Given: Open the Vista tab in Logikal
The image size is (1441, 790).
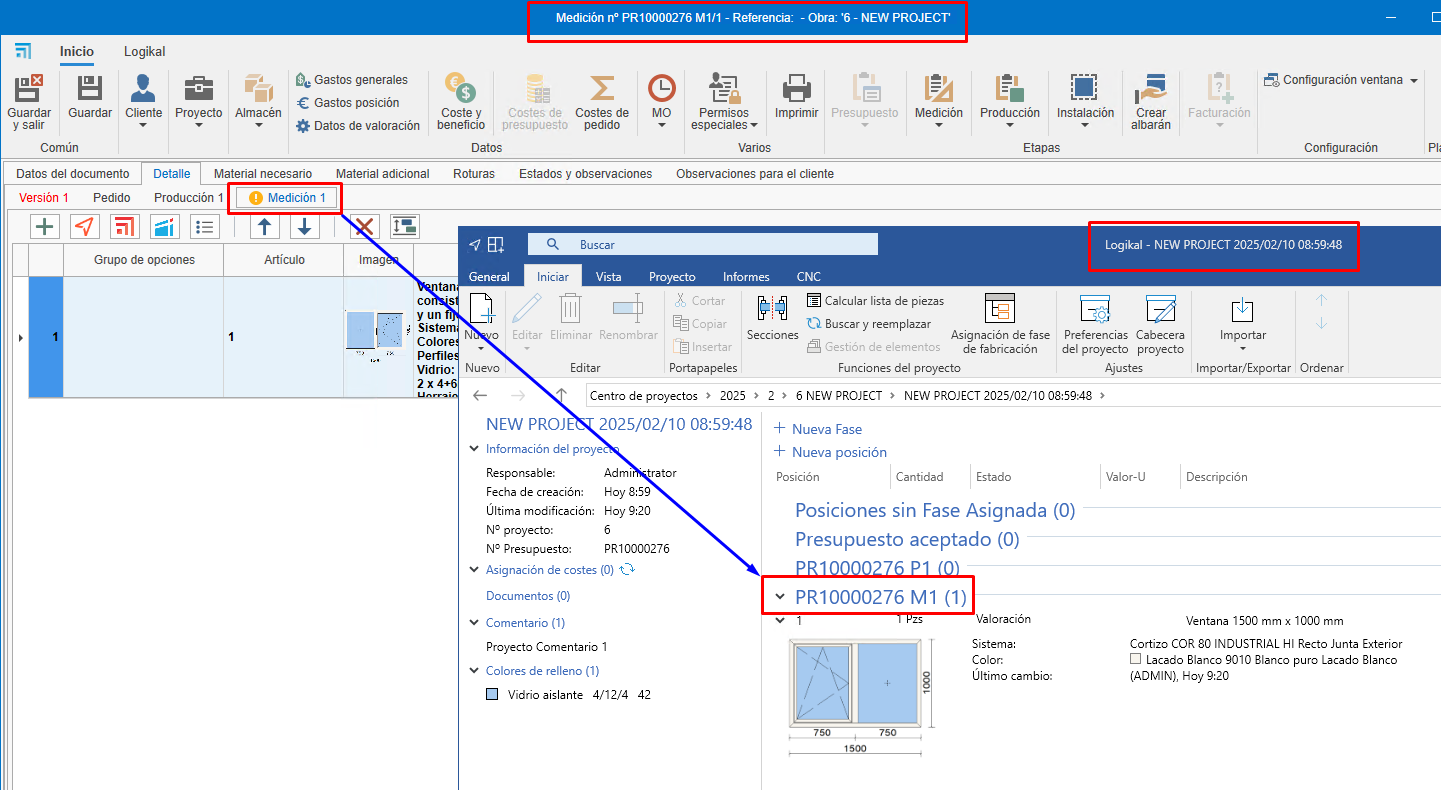Looking at the screenshot, I should 609,277.
